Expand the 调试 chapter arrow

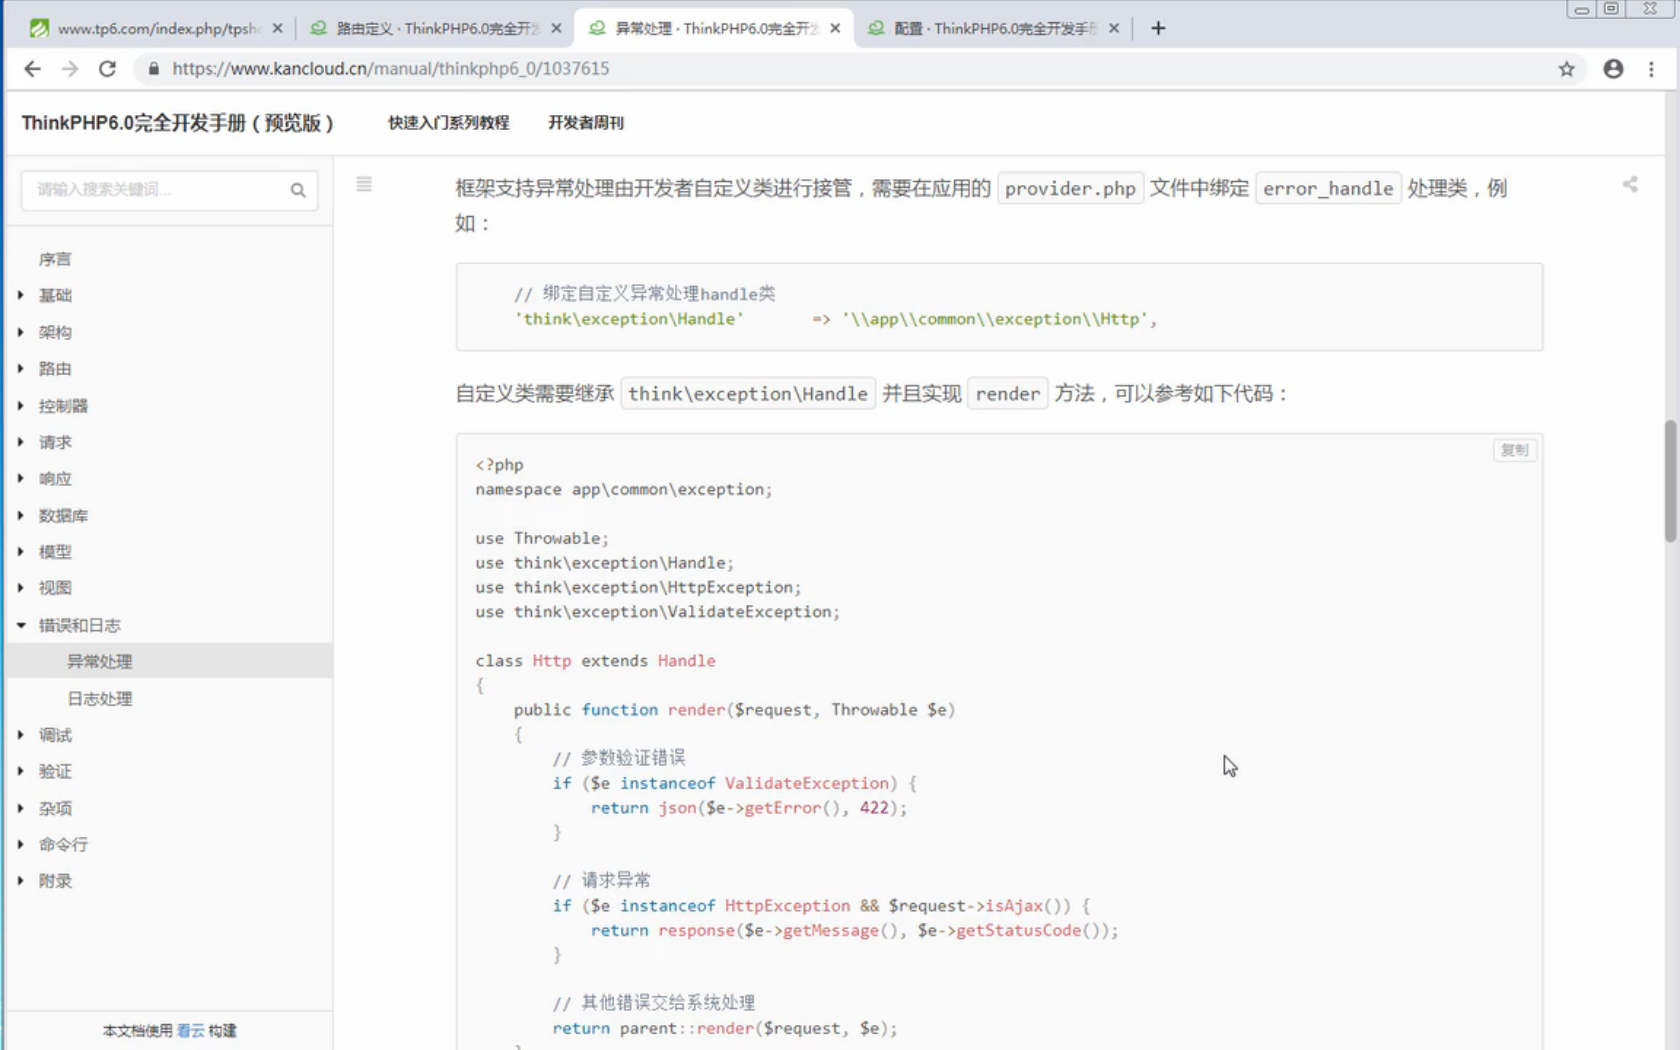pyautogui.click(x=21, y=735)
